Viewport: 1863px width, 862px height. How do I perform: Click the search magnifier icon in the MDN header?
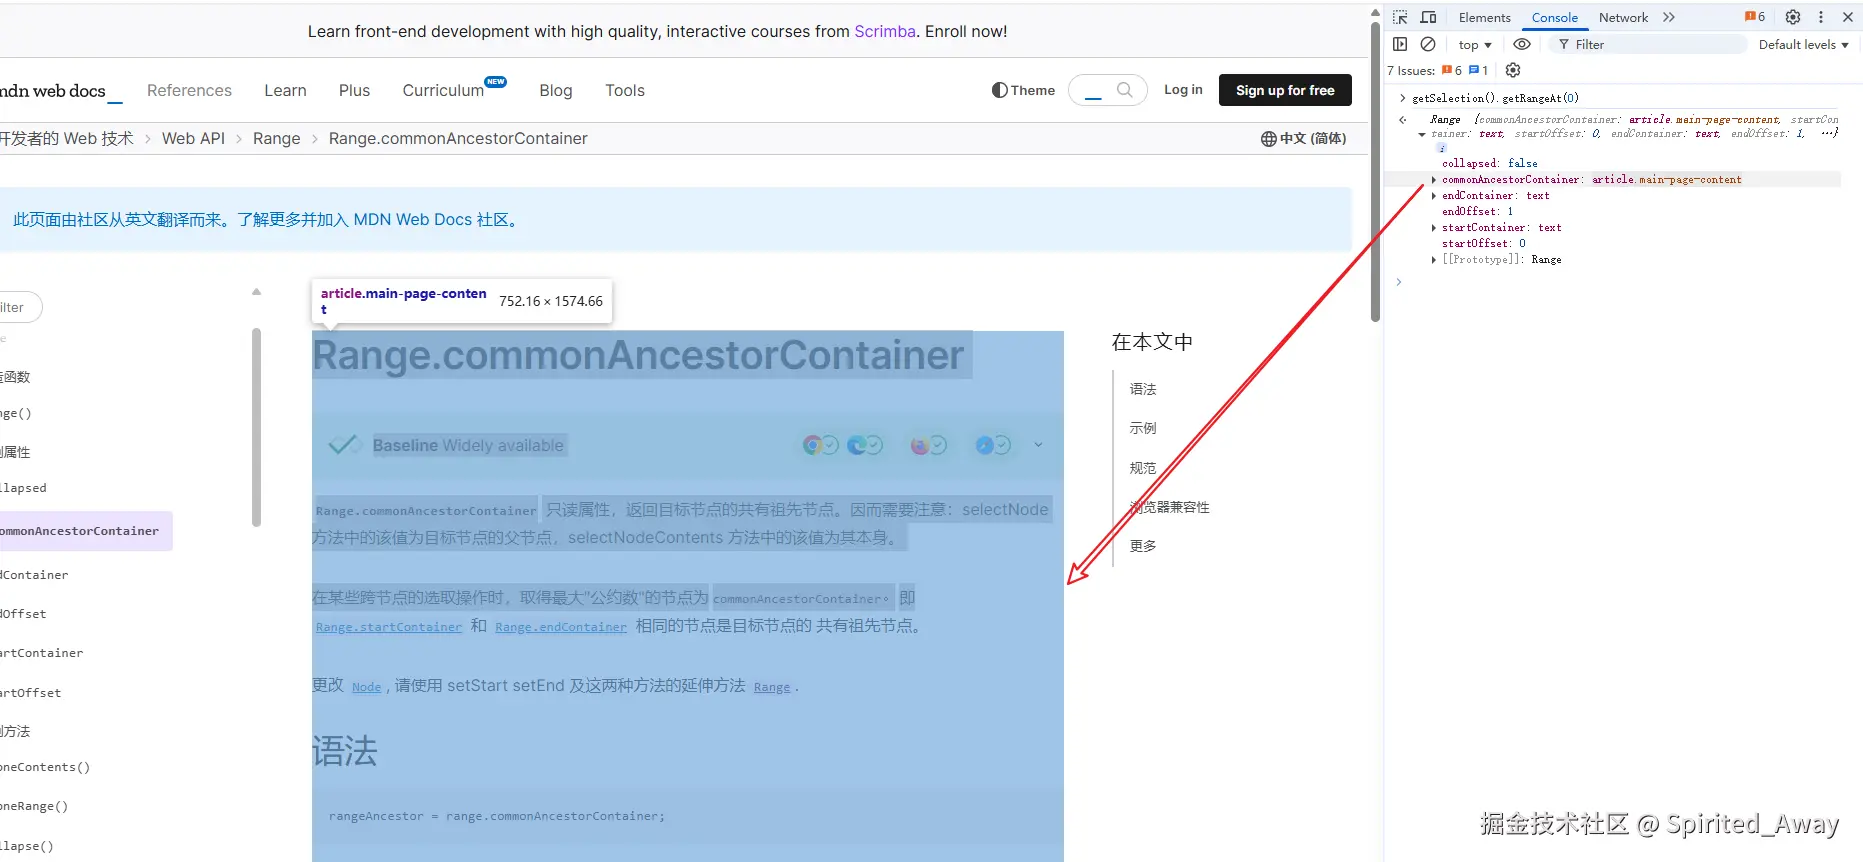click(x=1125, y=90)
